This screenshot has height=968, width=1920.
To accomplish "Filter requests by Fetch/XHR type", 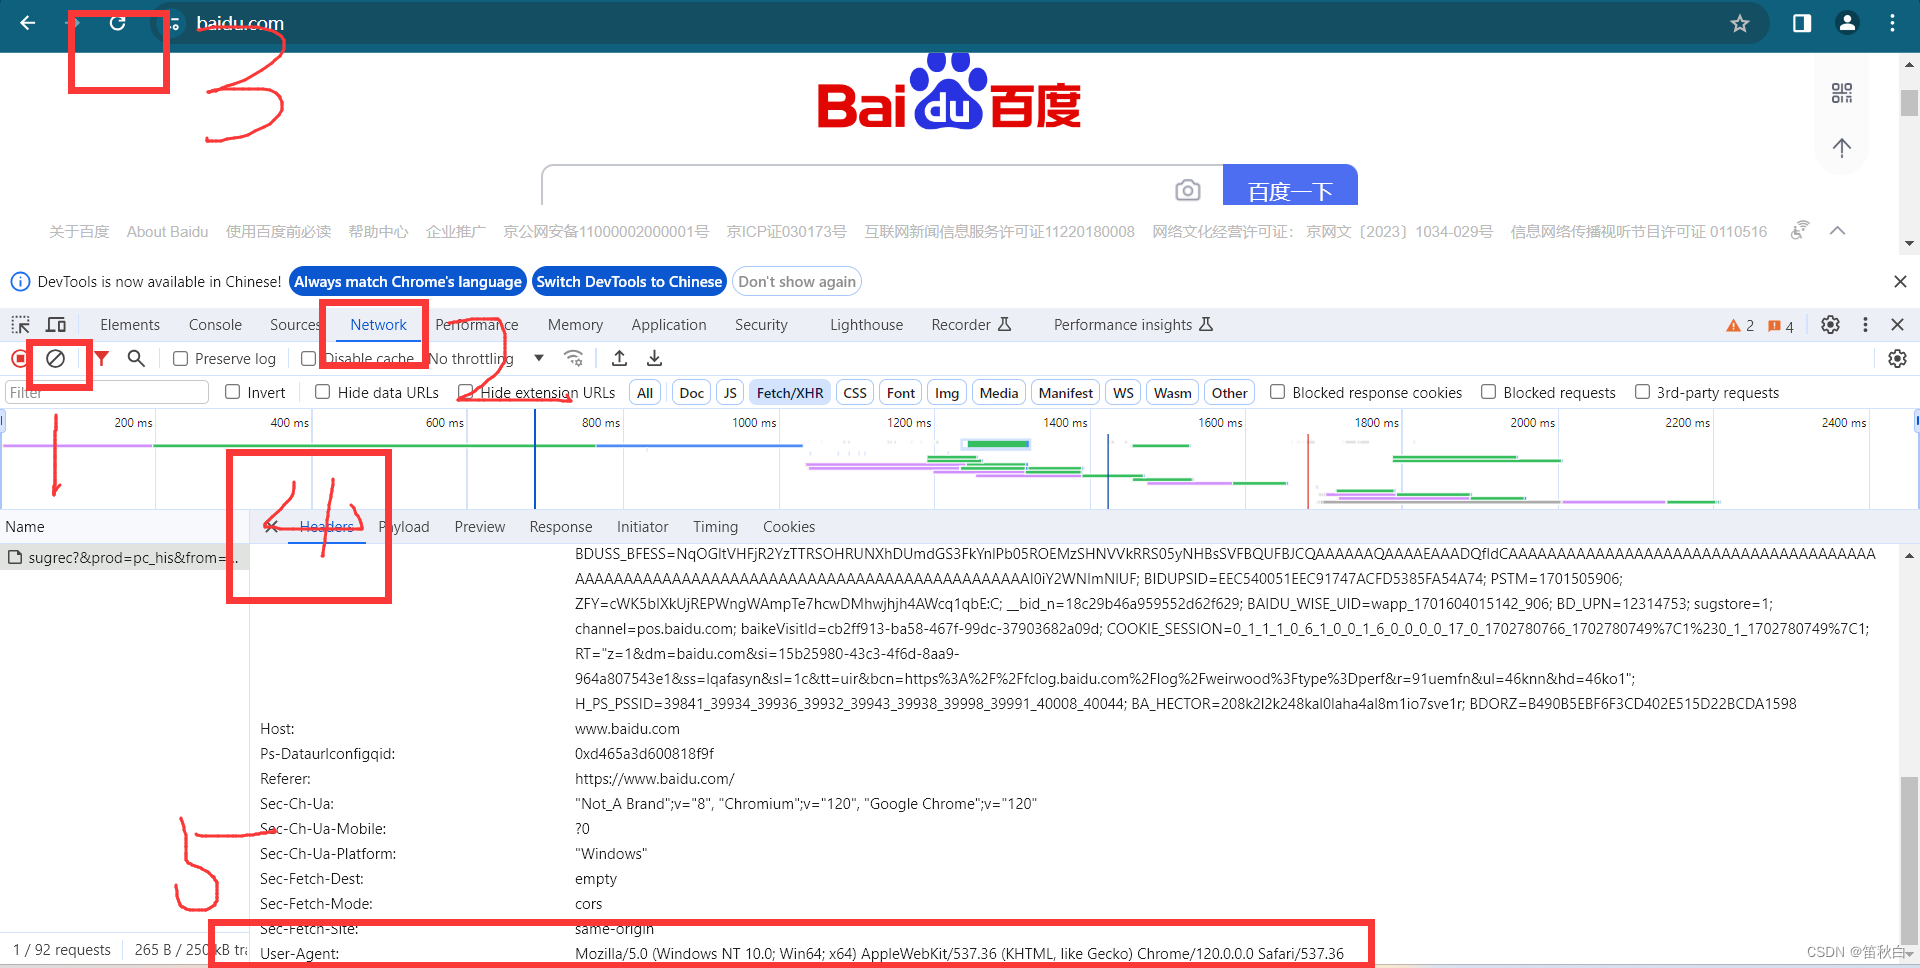I will (790, 393).
